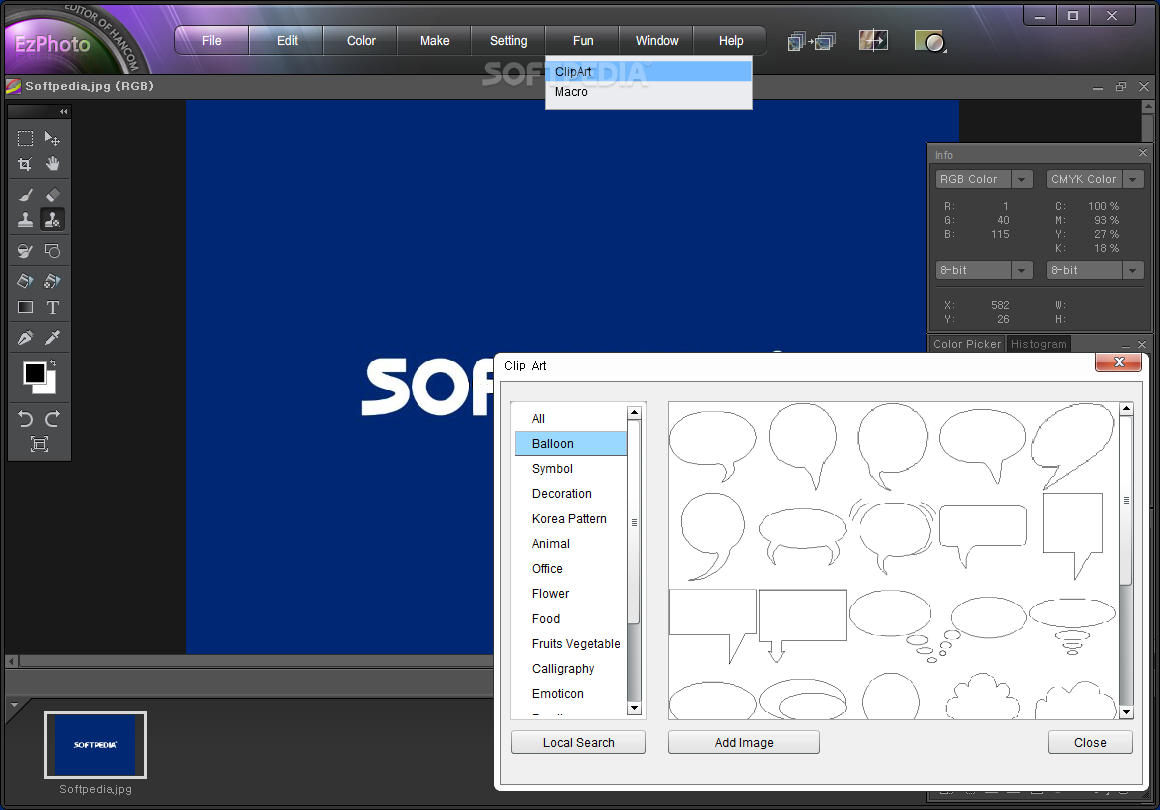Select the pattern fill bucket tool
Viewport: 1160px width, 810px height.
(x=53, y=281)
